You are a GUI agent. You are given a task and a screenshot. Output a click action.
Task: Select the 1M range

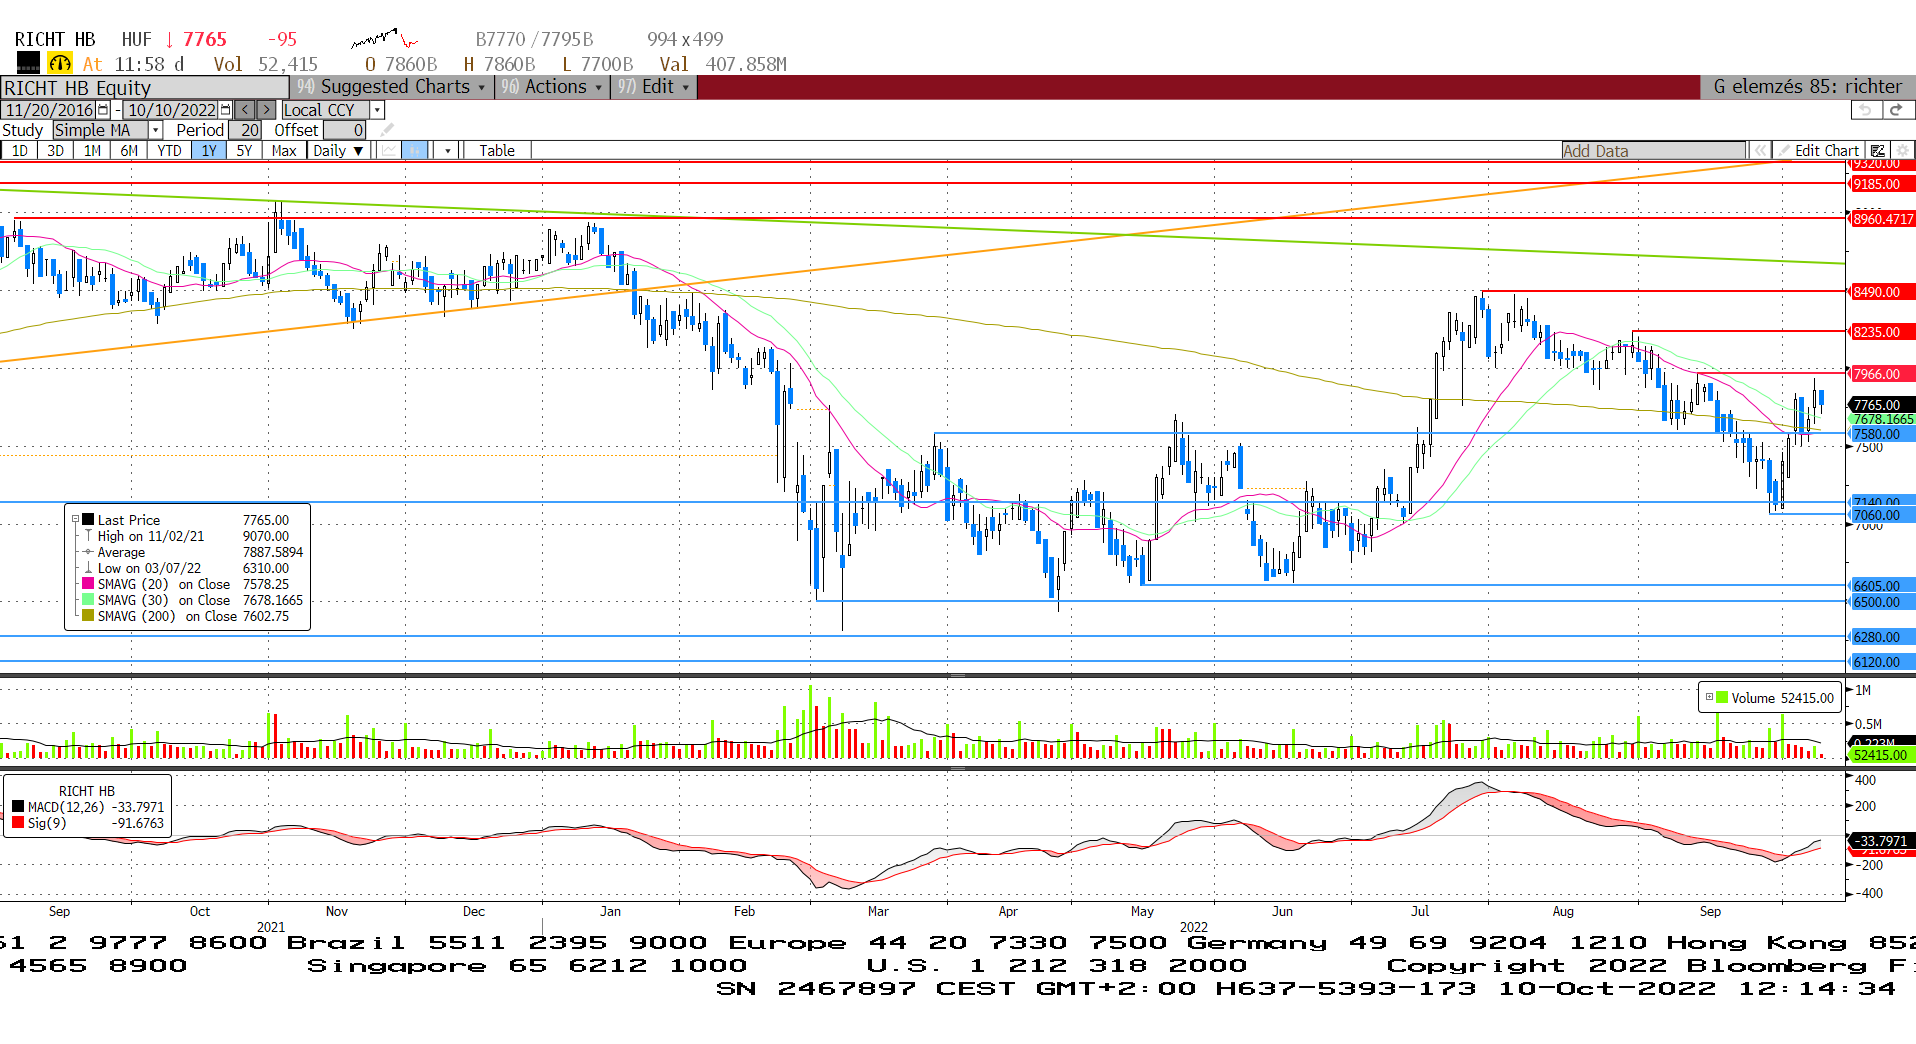coord(92,151)
